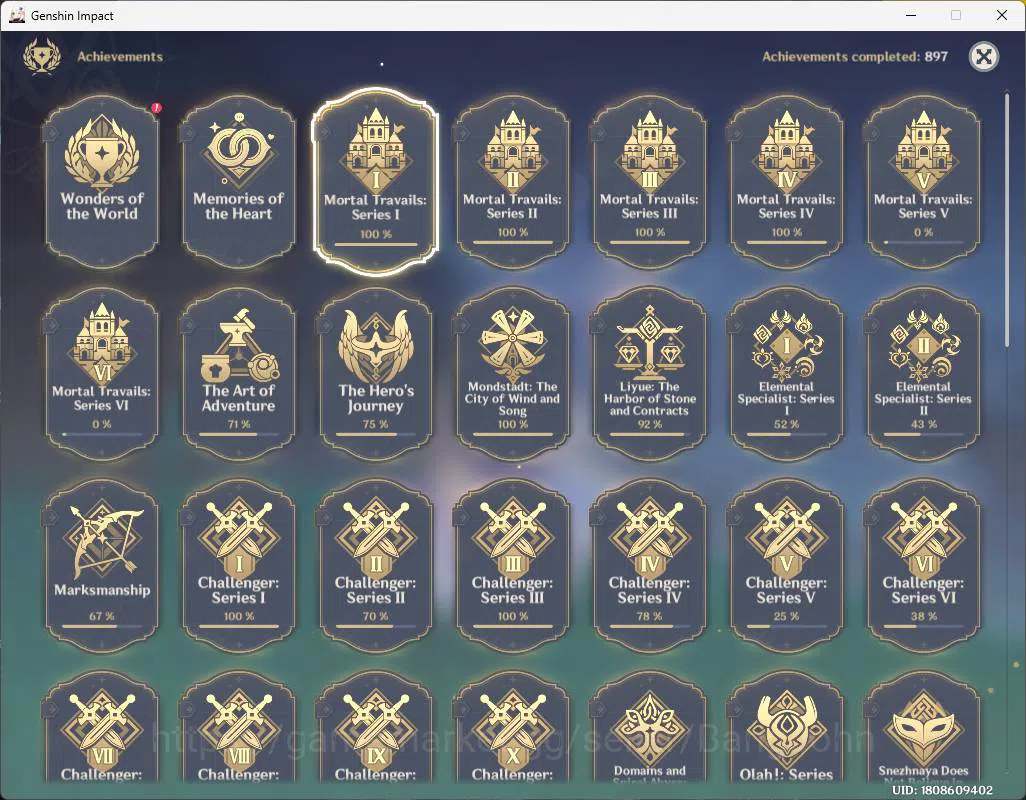
Task: Open the Wonders of the World category
Action: tap(102, 181)
